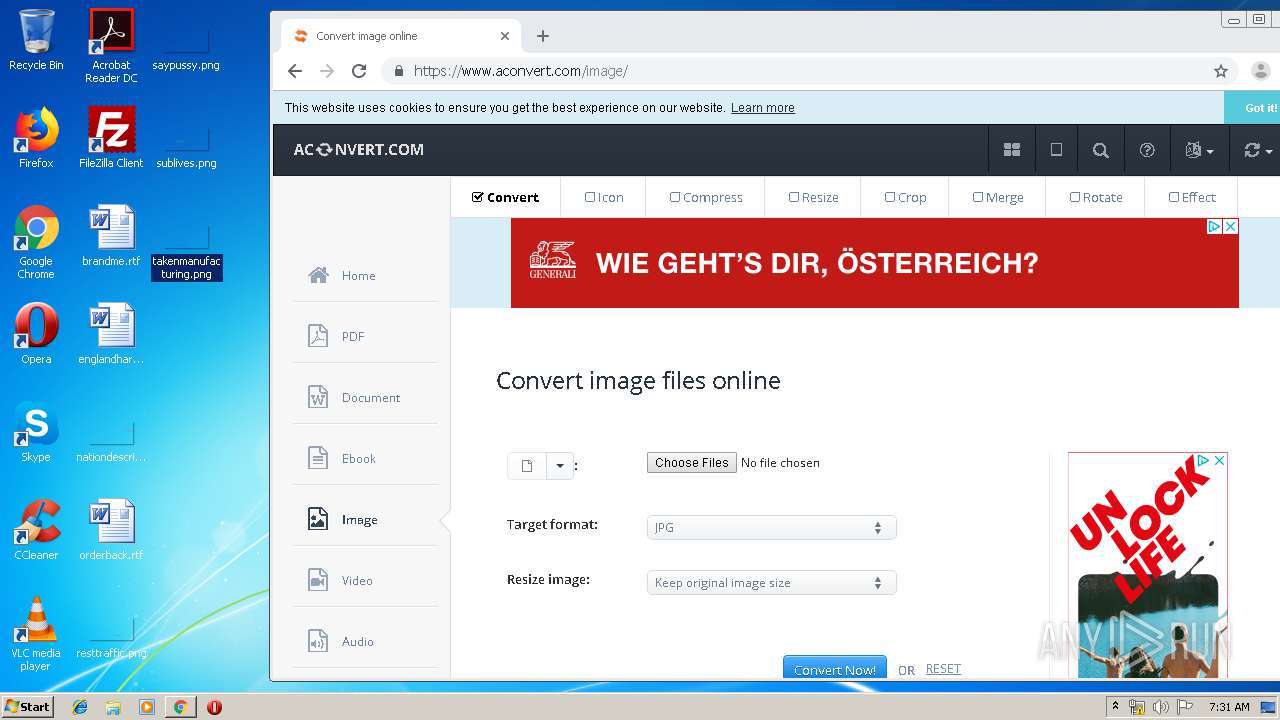Viewport: 1280px width, 720px height.
Task: Expand the refresh/convert menu in header
Action: pos(1257,150)
